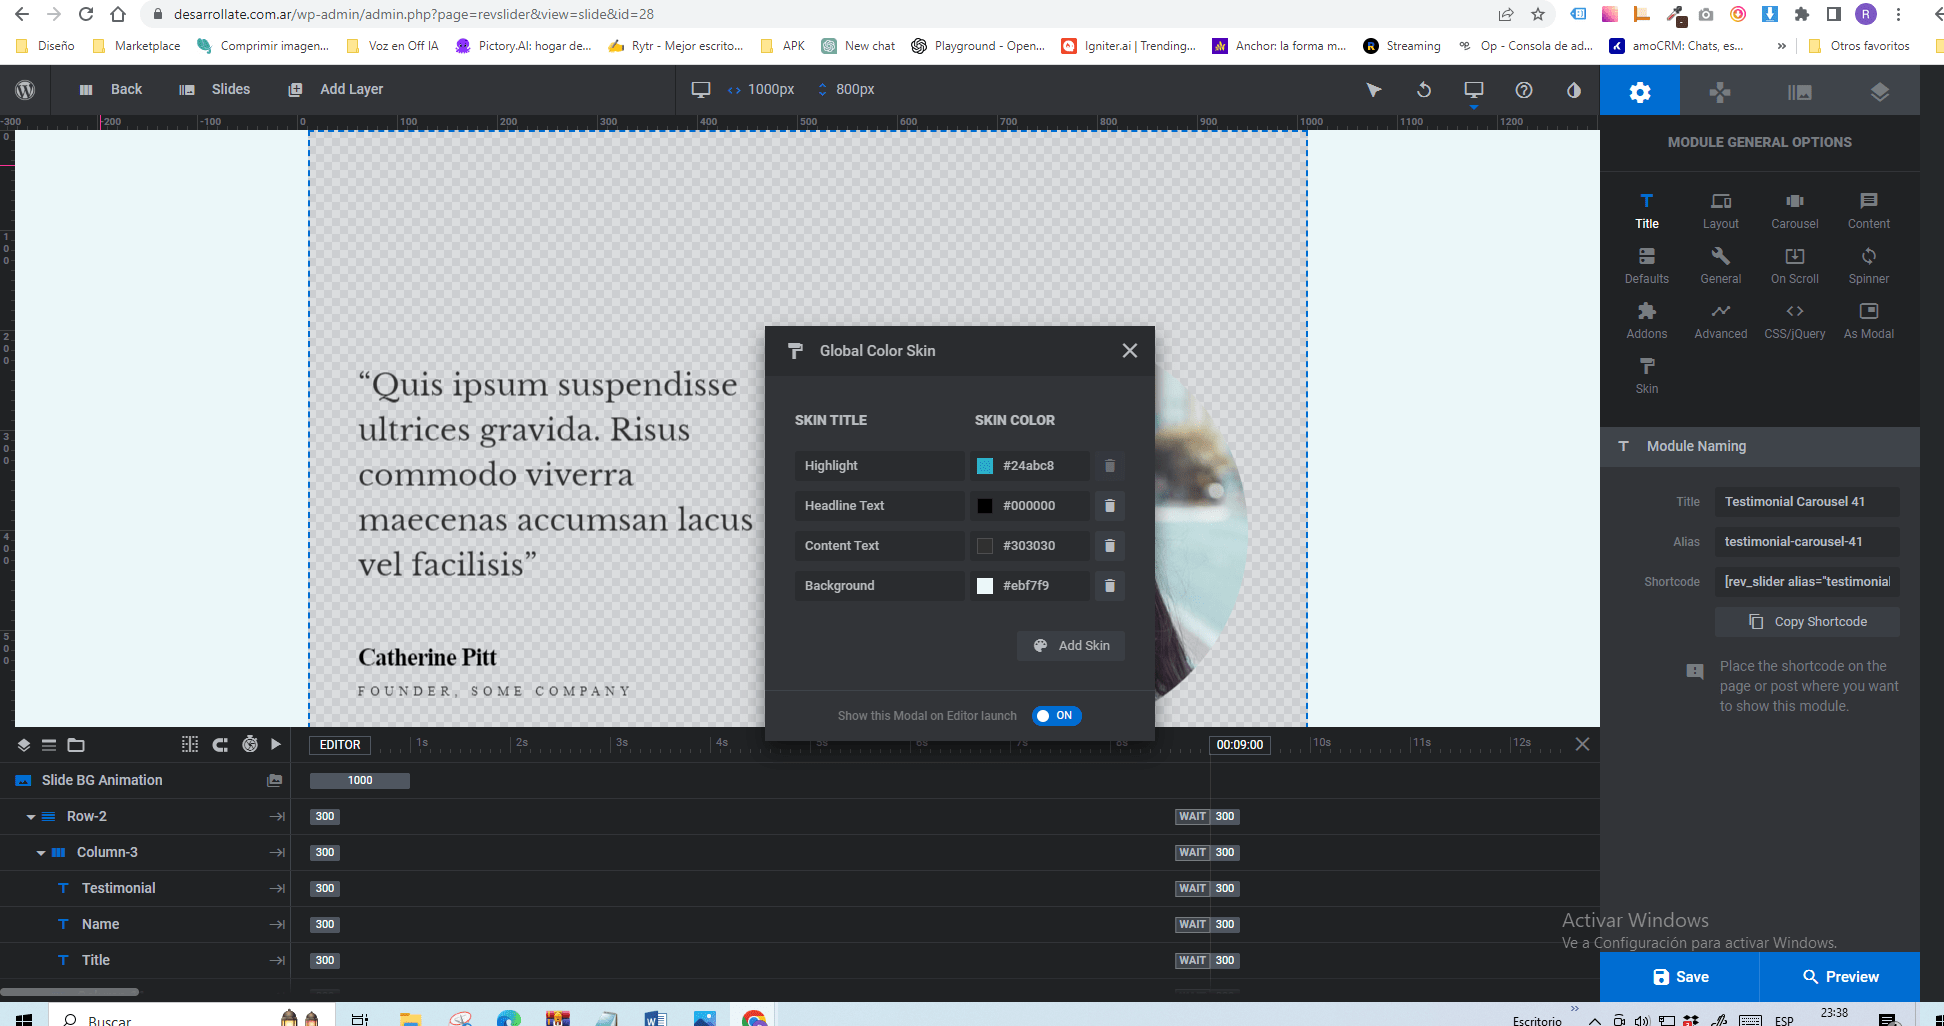Select the Name text layer
The image size is (1944, 1026).
(x=100, y=924)
